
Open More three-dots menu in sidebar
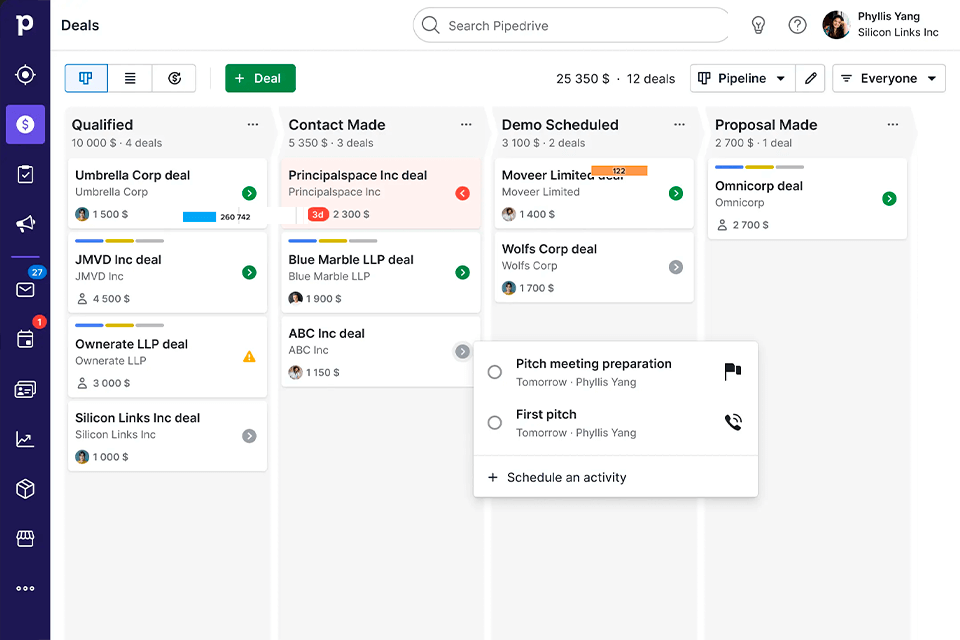click(25, 589)
